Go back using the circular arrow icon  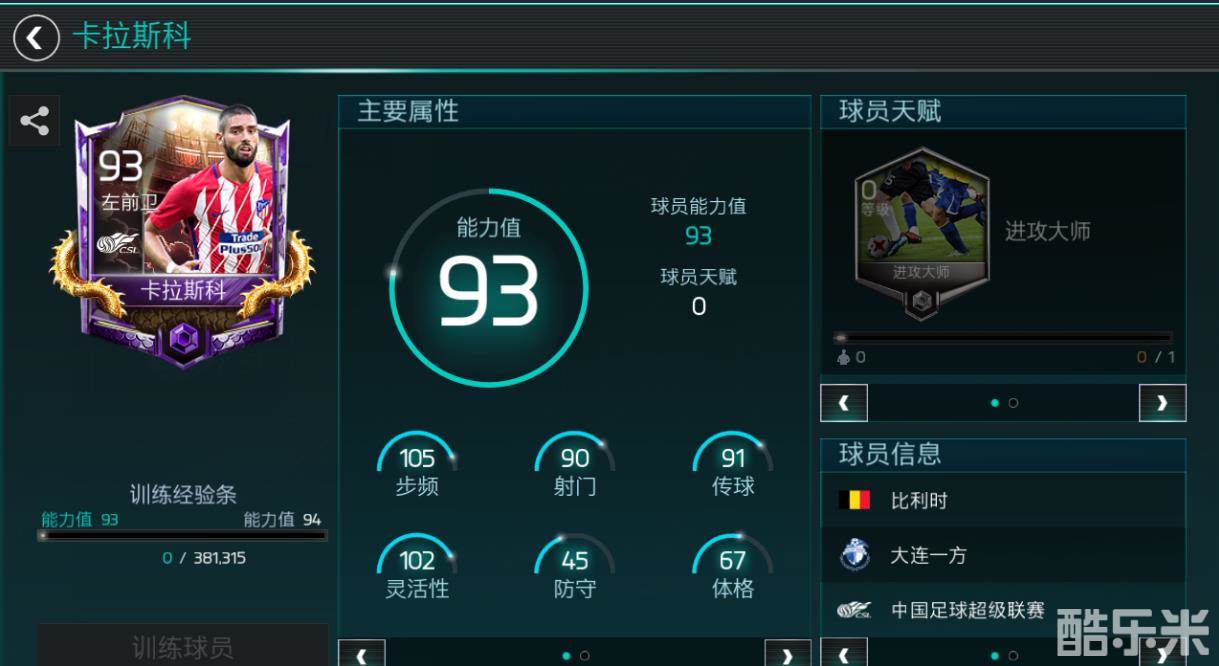click(36, 38)
